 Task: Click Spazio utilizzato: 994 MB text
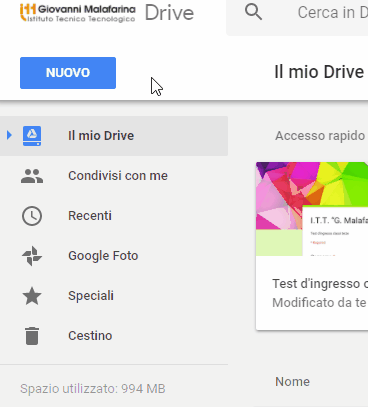(93, 389)
